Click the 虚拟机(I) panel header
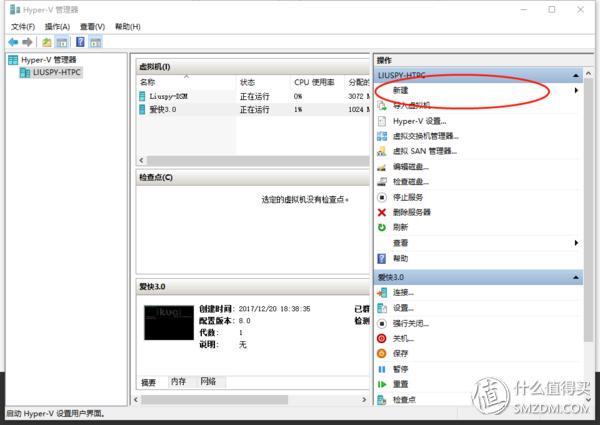 pos(253,67)
